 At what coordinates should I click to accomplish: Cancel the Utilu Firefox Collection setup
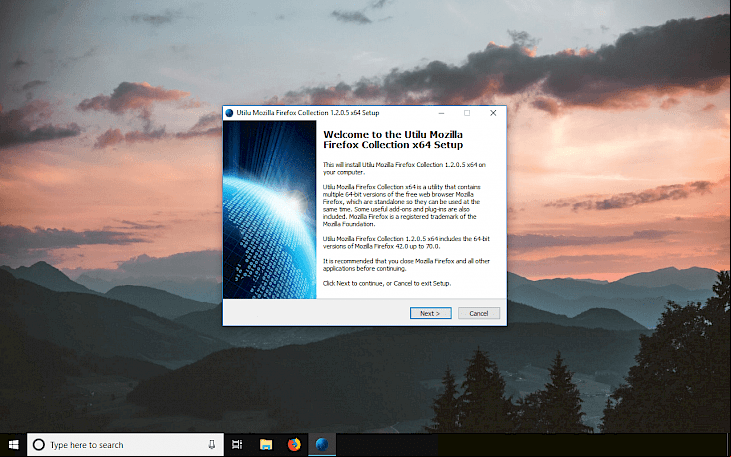[x=479, y=313]
